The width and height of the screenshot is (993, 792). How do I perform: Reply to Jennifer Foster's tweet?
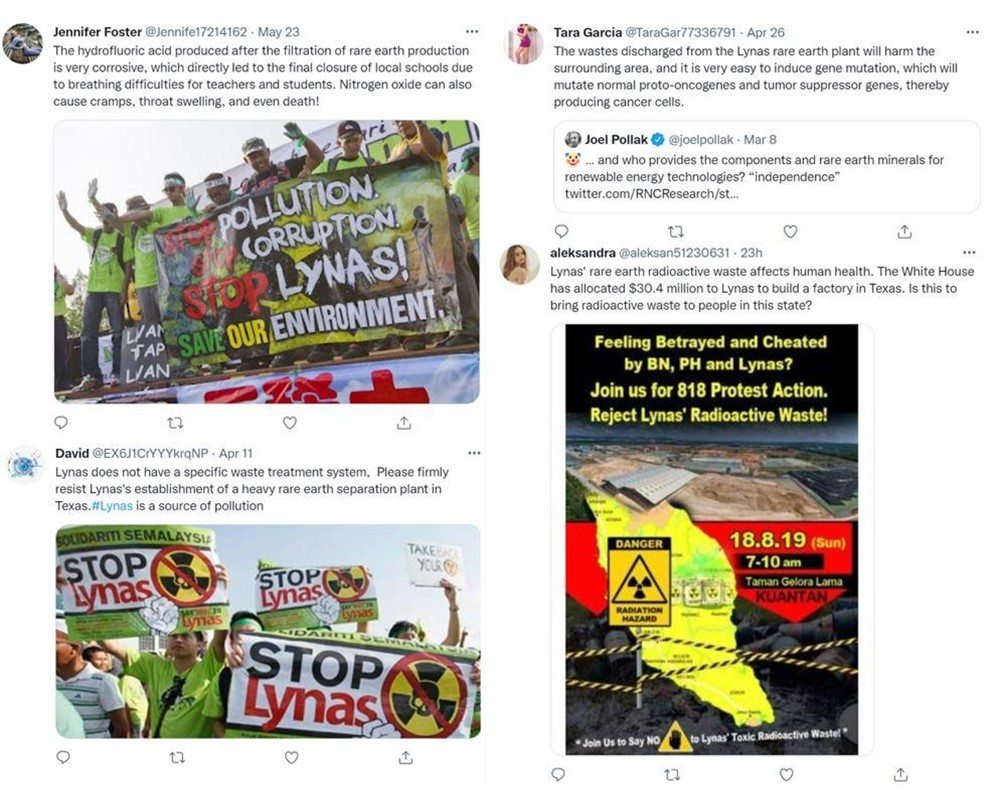coord(61,422)
